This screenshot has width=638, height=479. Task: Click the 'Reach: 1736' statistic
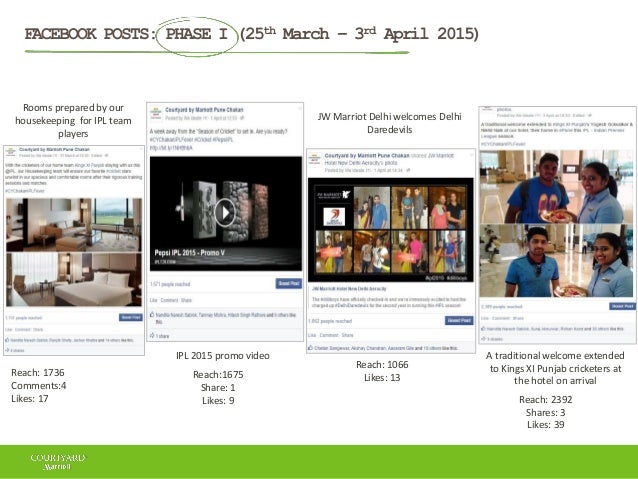click(38, 372)
